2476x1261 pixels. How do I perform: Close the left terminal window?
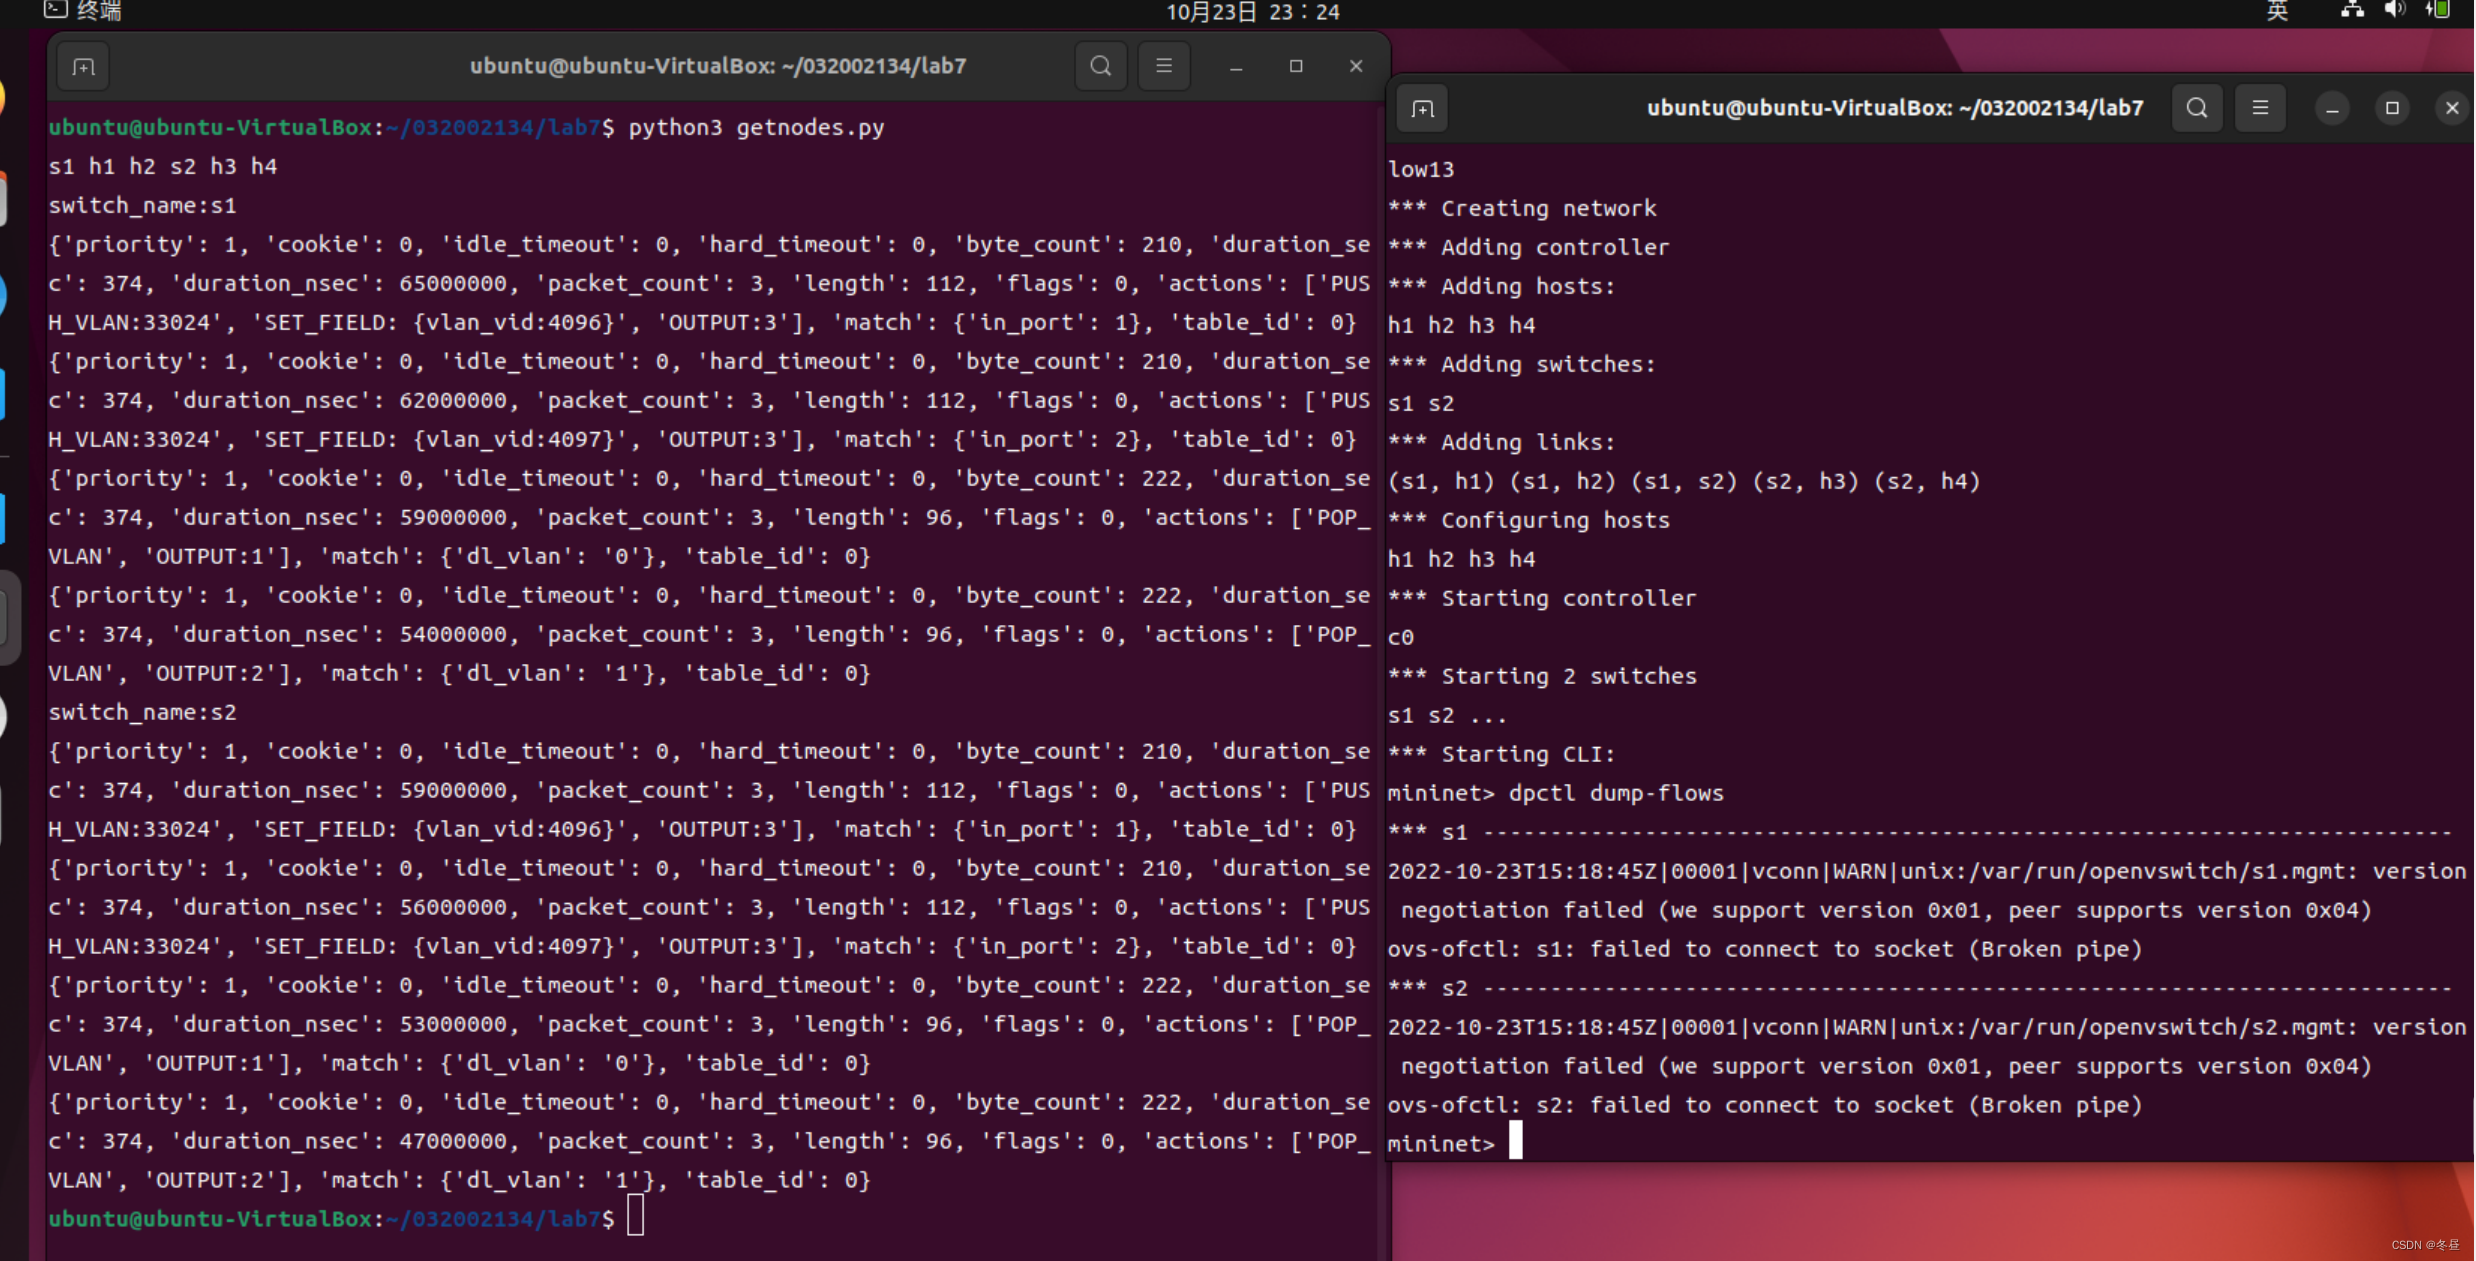[1356, 66]
